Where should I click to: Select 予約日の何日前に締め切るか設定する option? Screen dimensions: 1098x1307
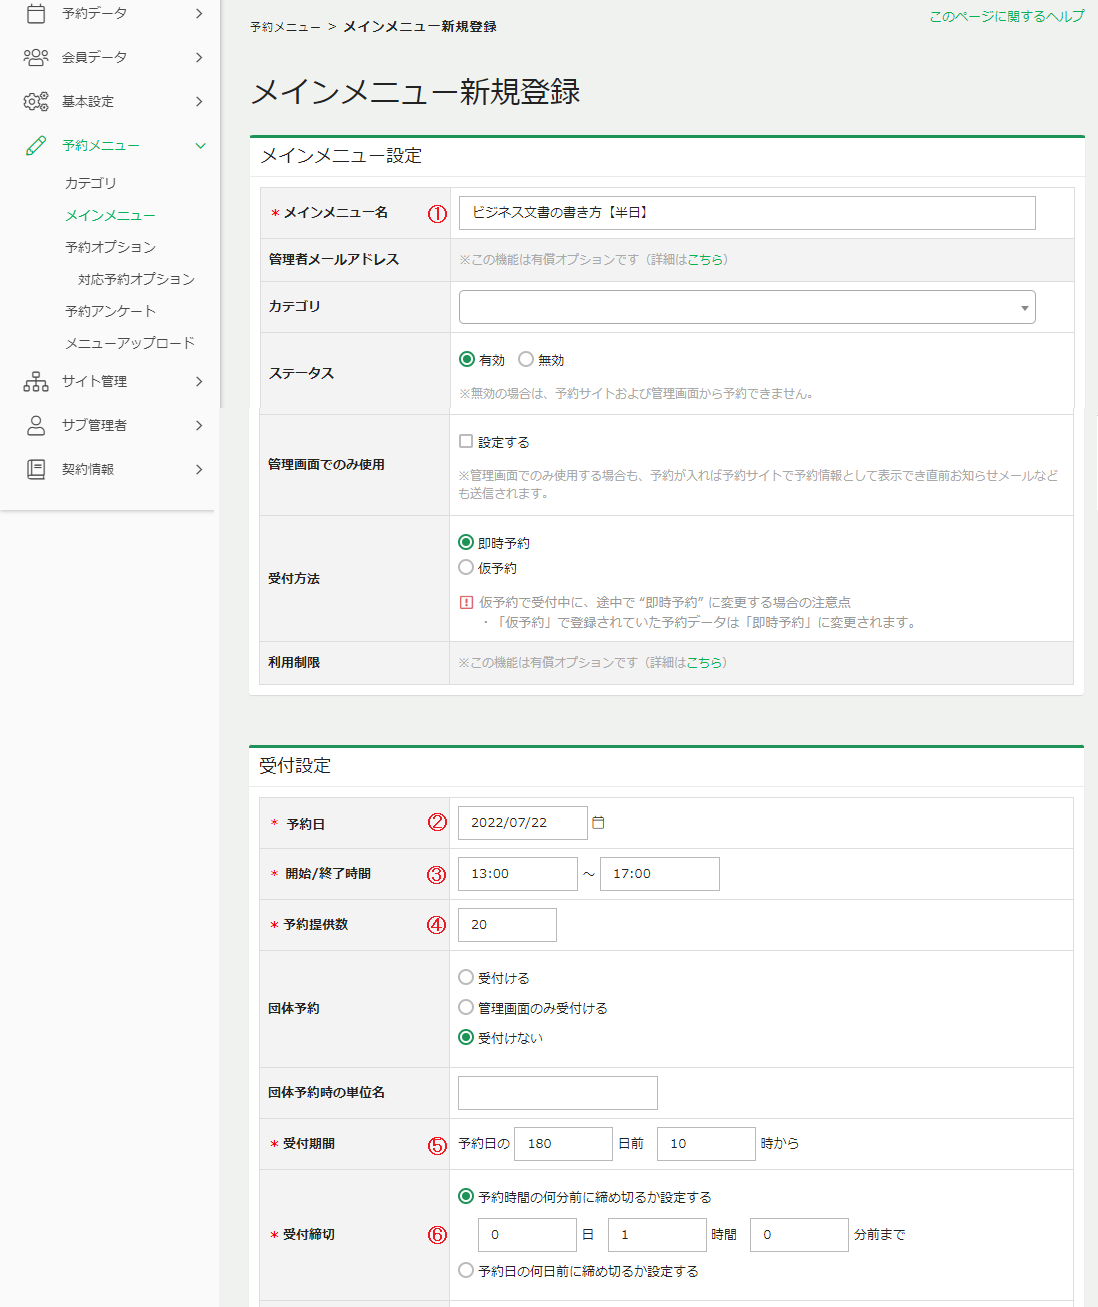466,1270
